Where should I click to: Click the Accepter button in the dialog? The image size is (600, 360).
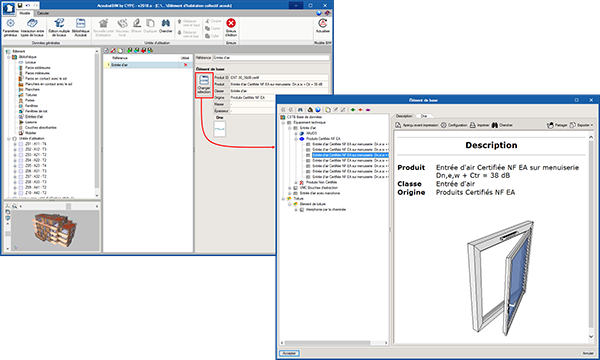289,353
